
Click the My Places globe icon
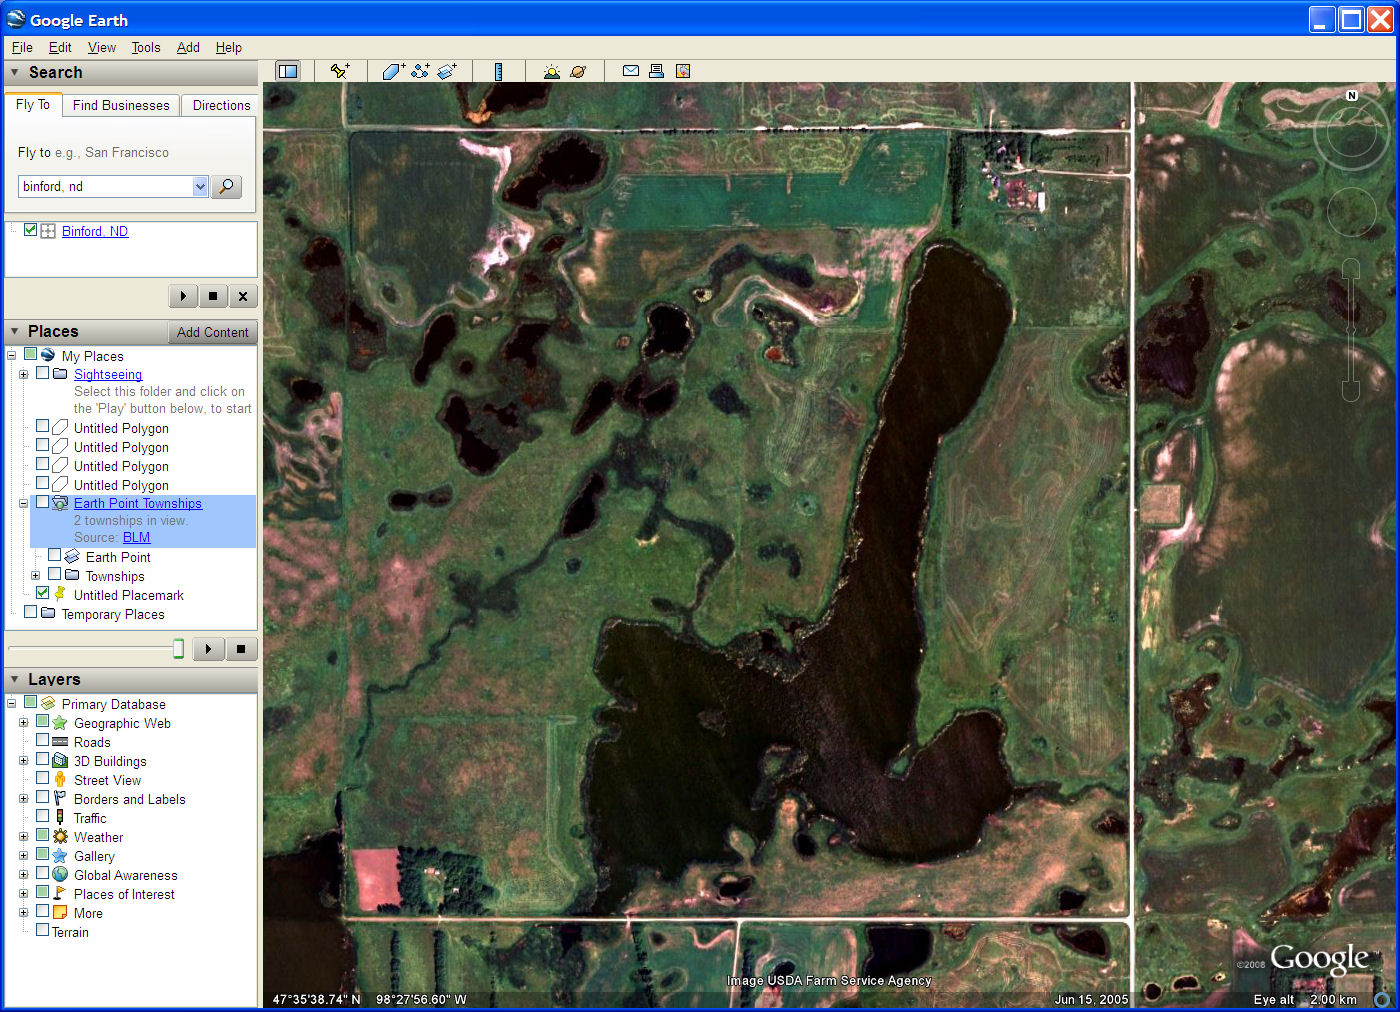click(x=48, y=355)
